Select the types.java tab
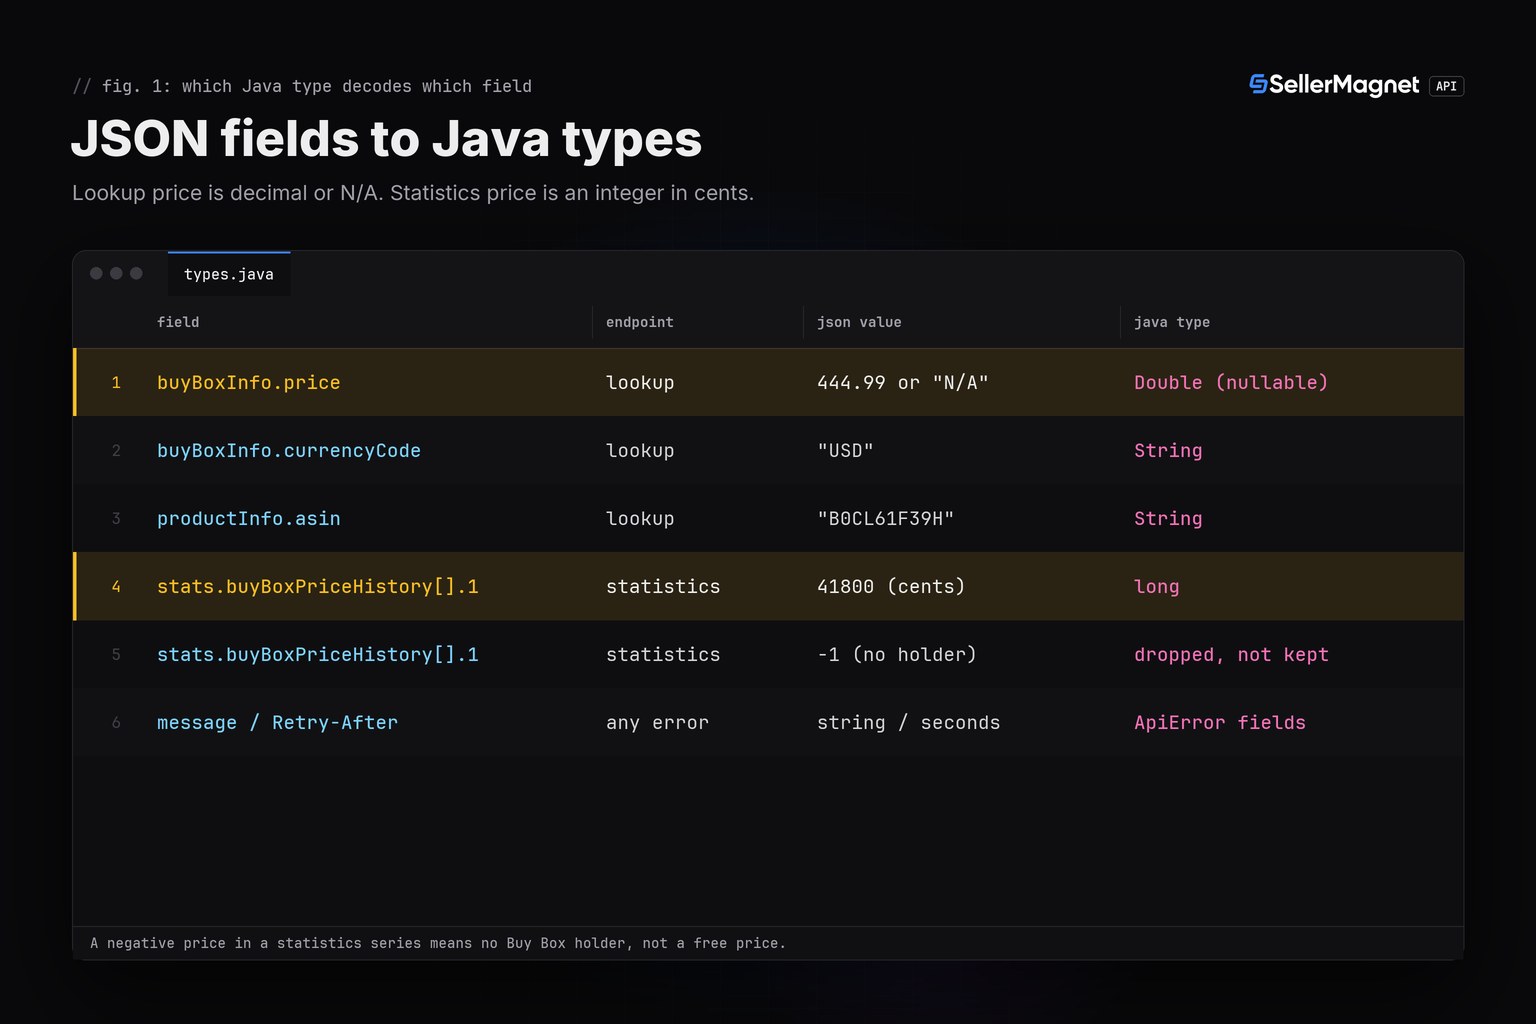This screenshot has height=1024, width=1536. tap(229, 274)
